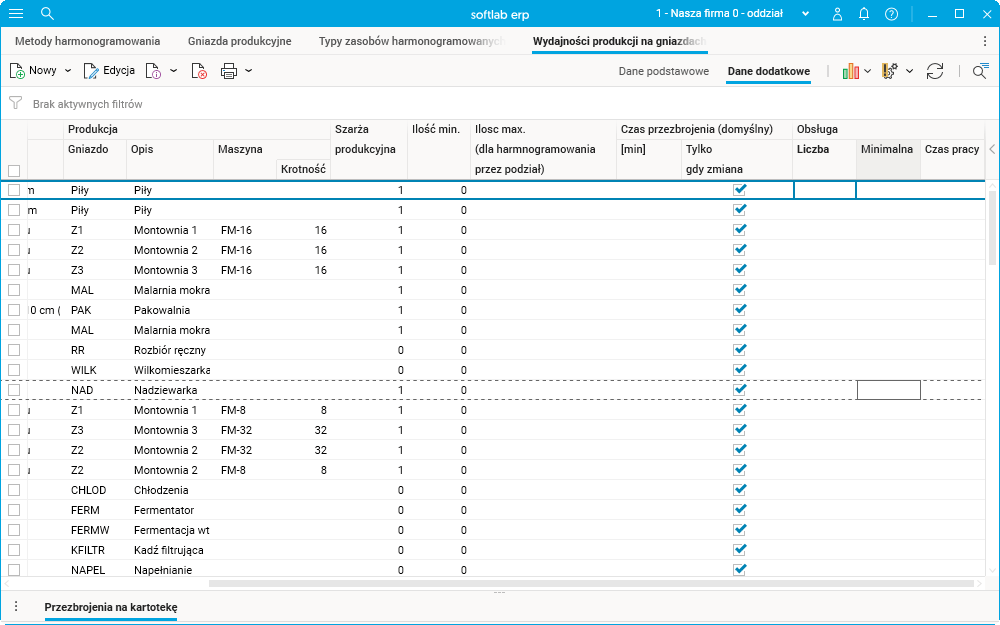
Task: Click the printer icon
Action: (x=229, y=71)
